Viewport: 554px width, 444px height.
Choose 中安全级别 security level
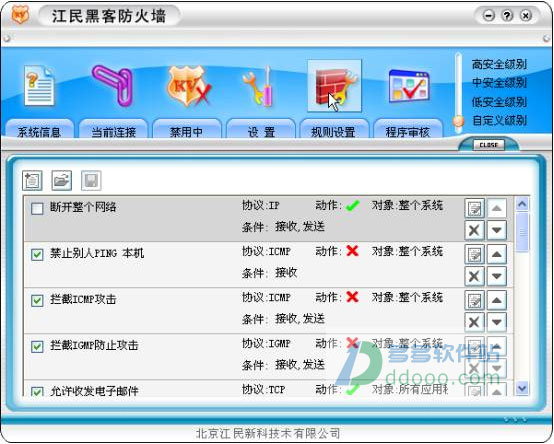[x=499, y=83]
